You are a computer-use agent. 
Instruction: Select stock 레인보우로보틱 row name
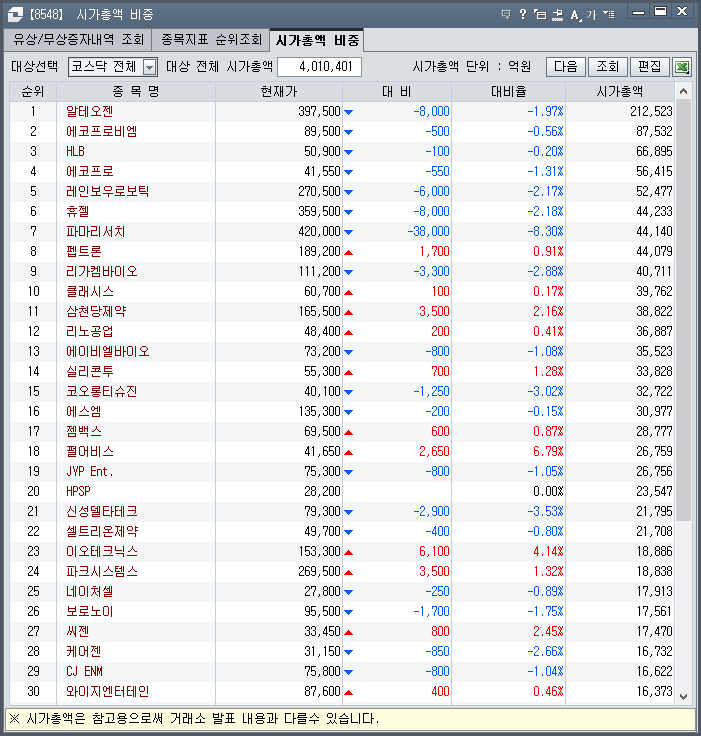108,192
